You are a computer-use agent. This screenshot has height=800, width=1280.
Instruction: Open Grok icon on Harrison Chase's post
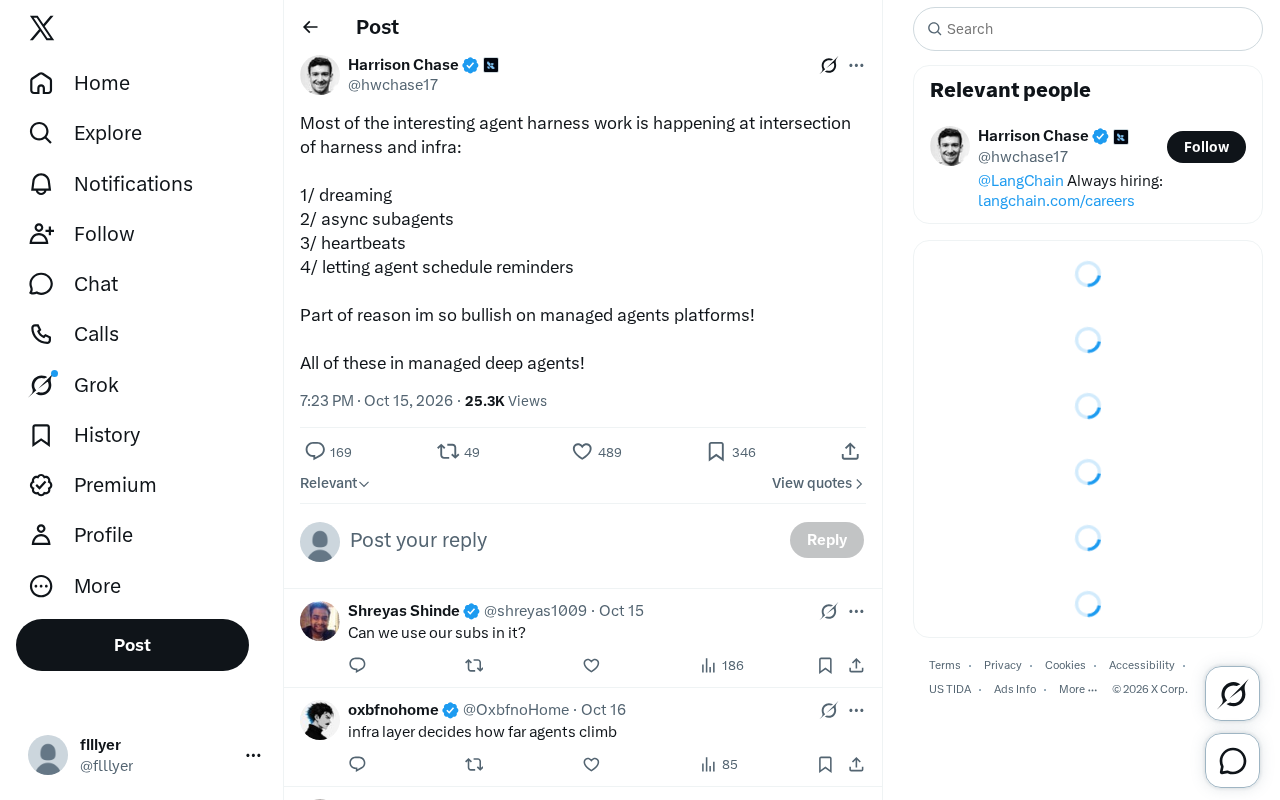(x=829, y=66)
